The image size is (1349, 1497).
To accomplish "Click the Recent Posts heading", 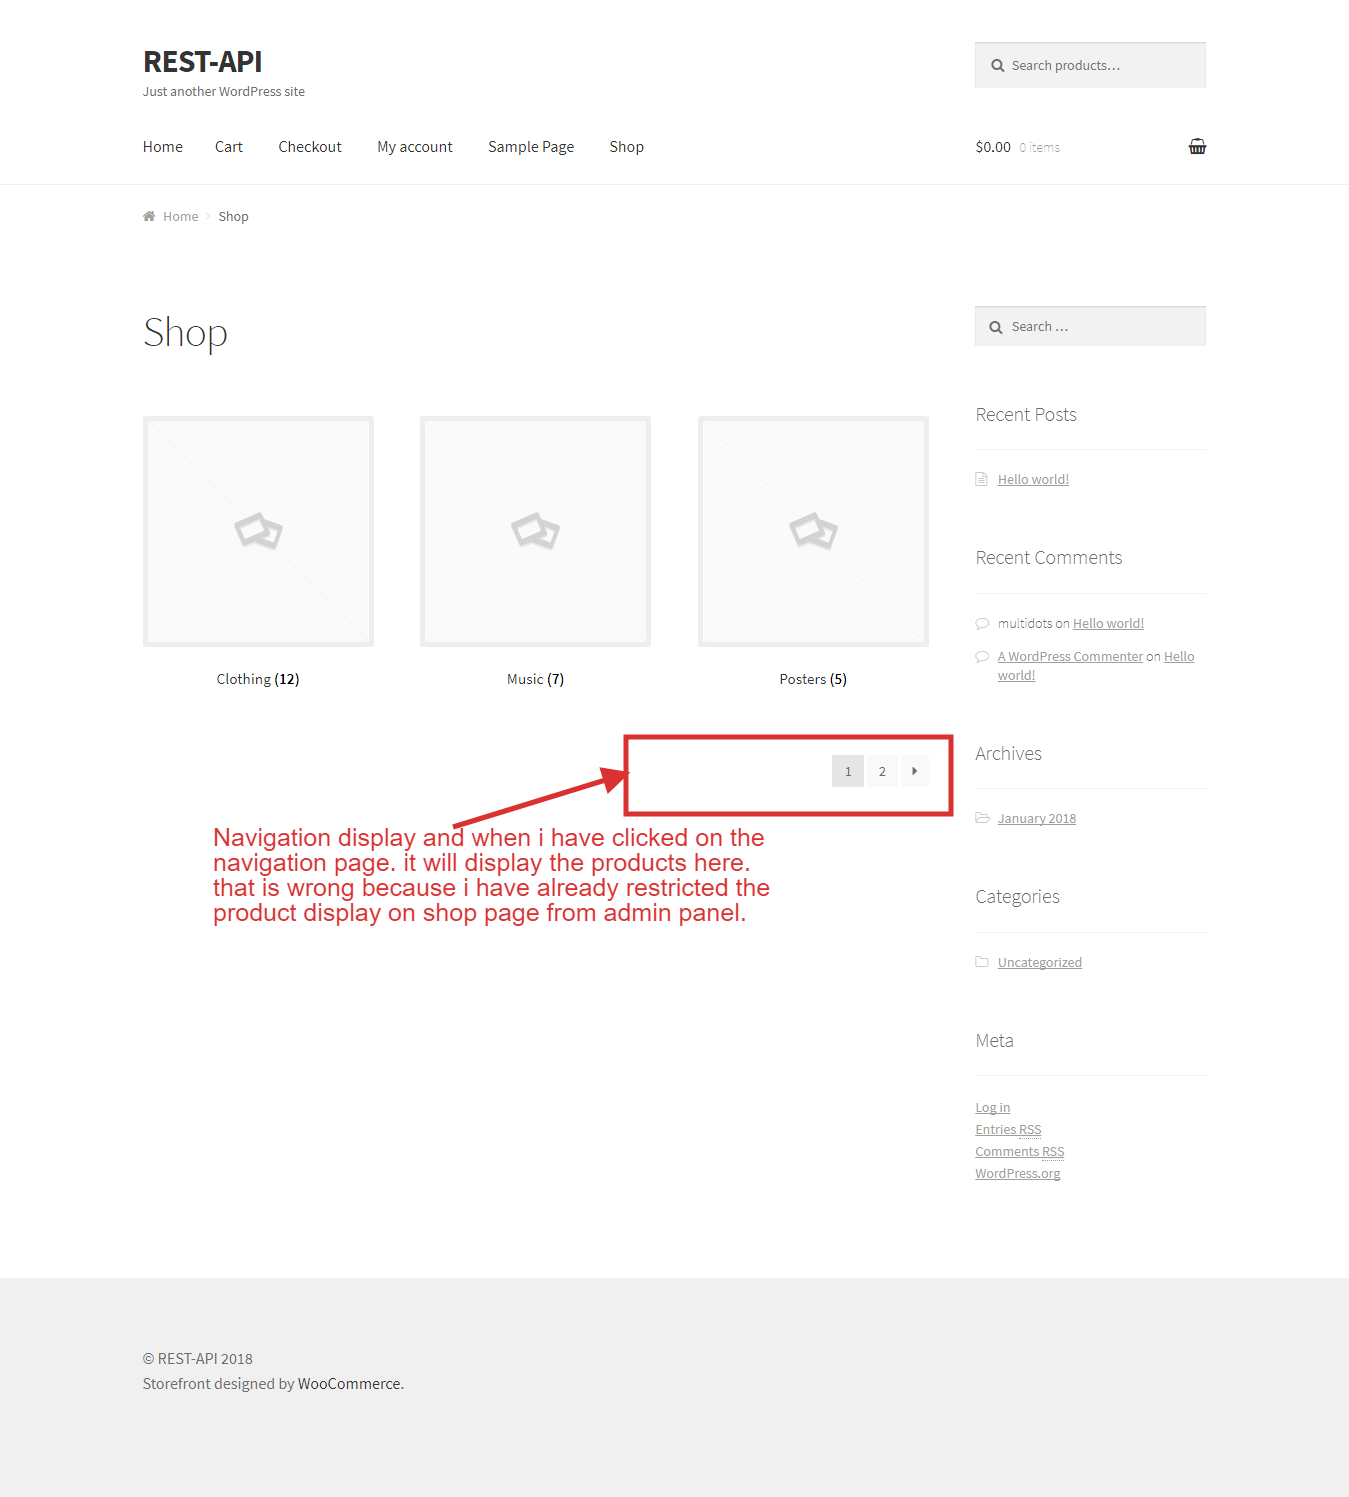I will tap(1026, 415).
